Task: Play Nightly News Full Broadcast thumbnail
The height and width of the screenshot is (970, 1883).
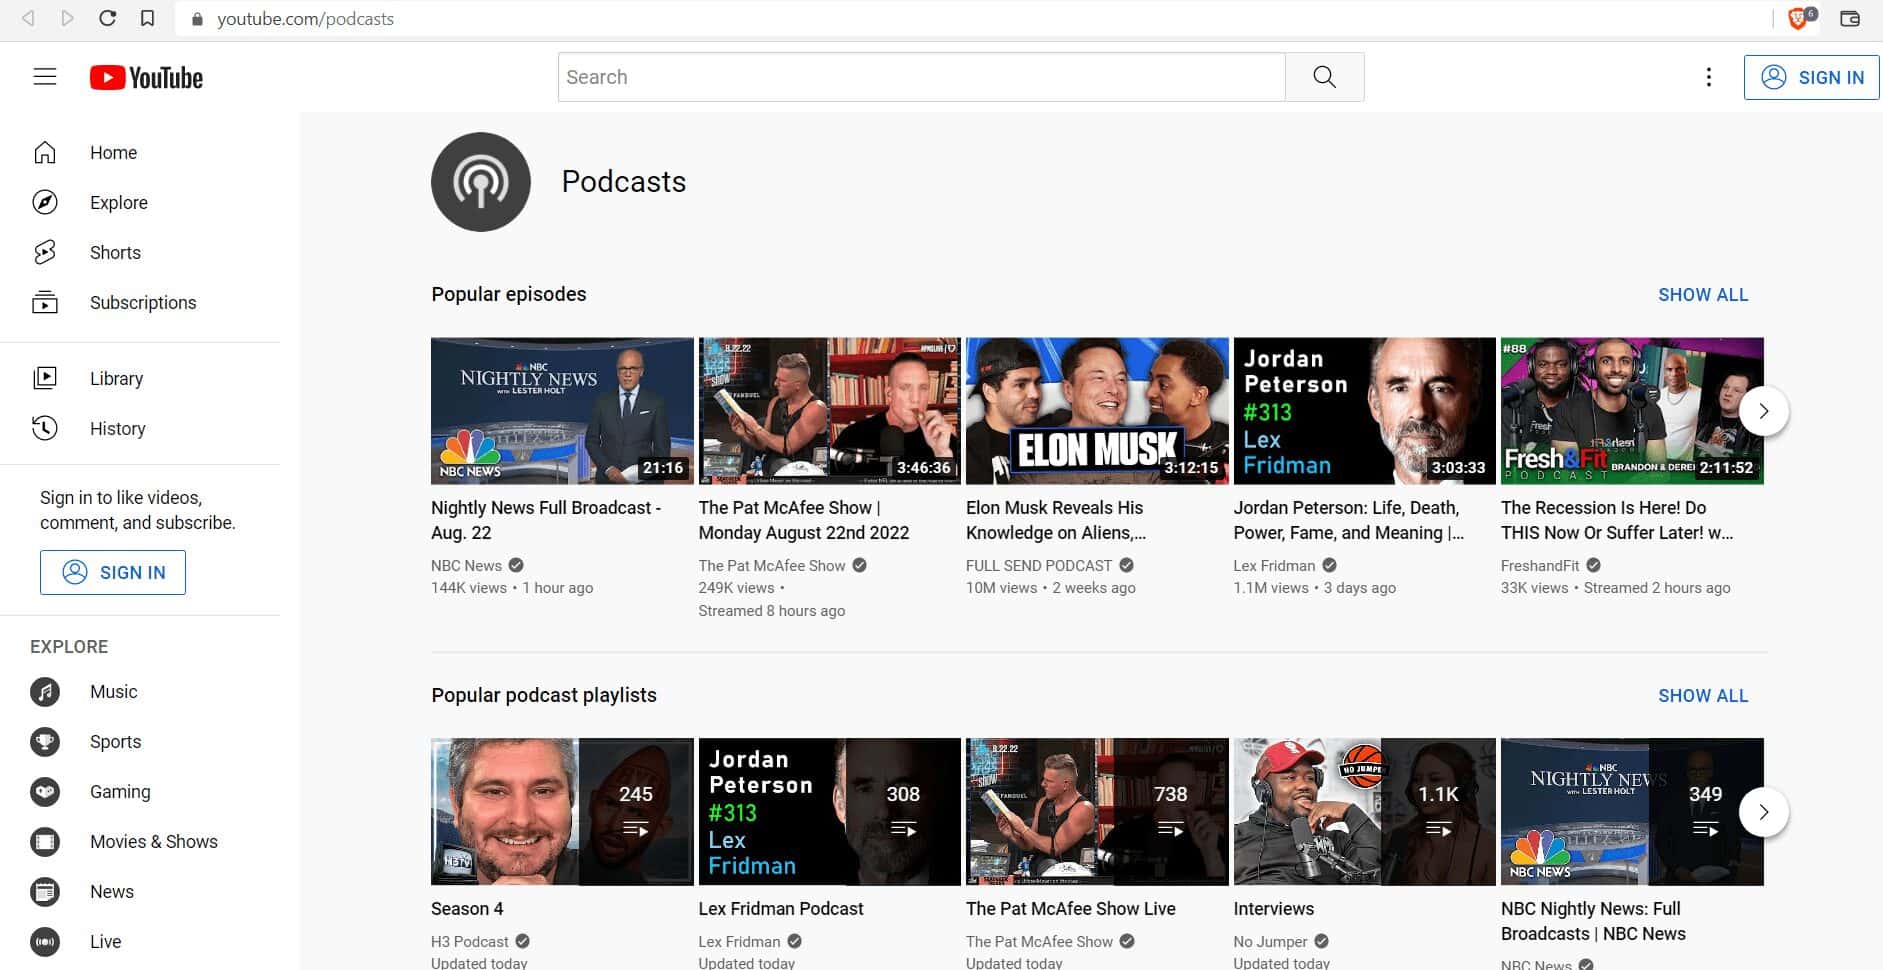Action: [562, 411]
